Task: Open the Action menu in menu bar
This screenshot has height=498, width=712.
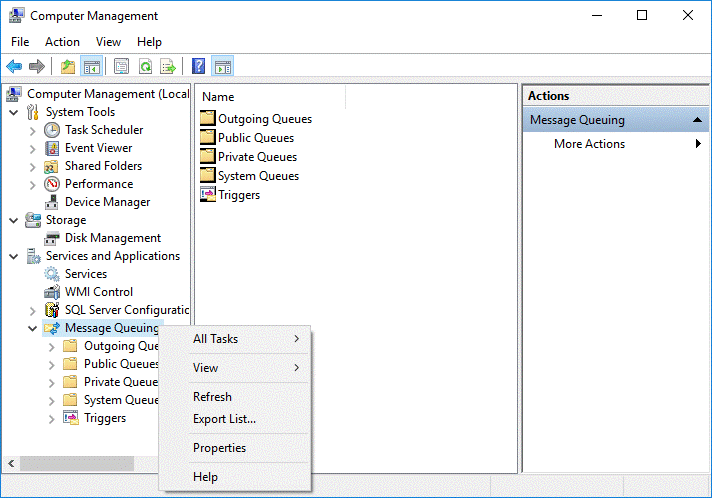Action: pos(62,42)
